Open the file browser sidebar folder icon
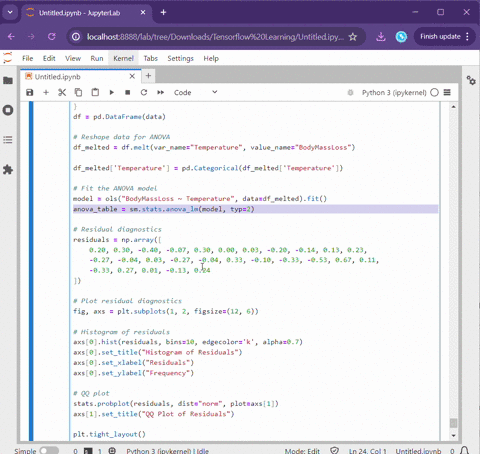This screenshot has width=480, height=454. tap(8, 80)
